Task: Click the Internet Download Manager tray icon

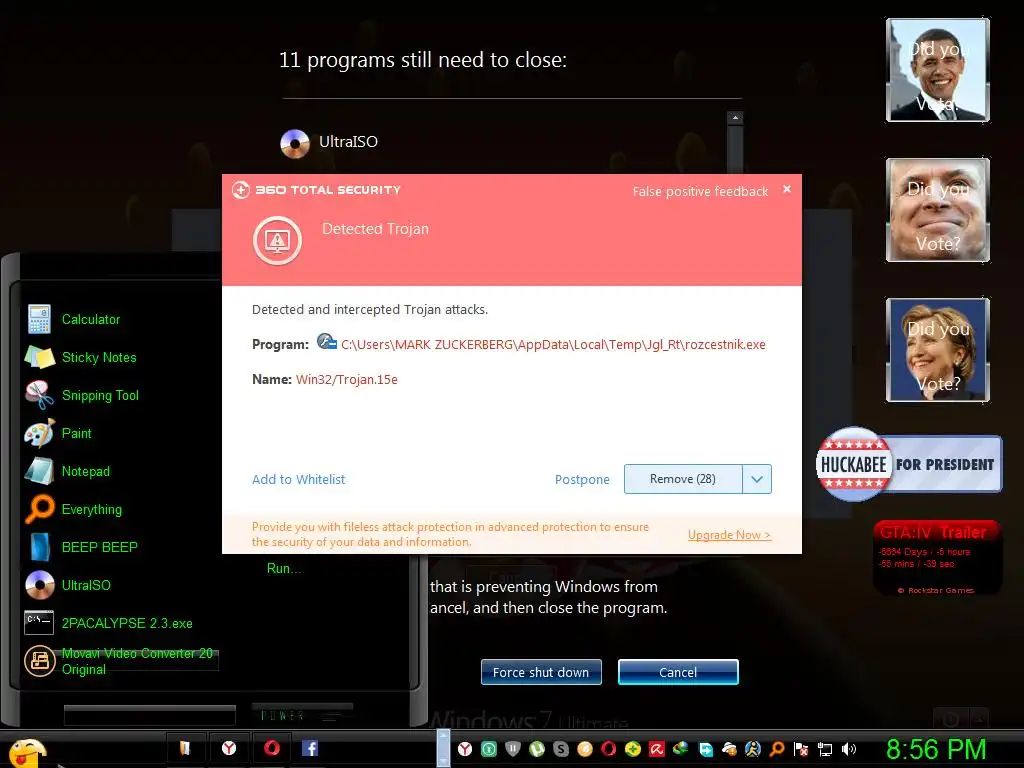Action: tap(680, 749)
